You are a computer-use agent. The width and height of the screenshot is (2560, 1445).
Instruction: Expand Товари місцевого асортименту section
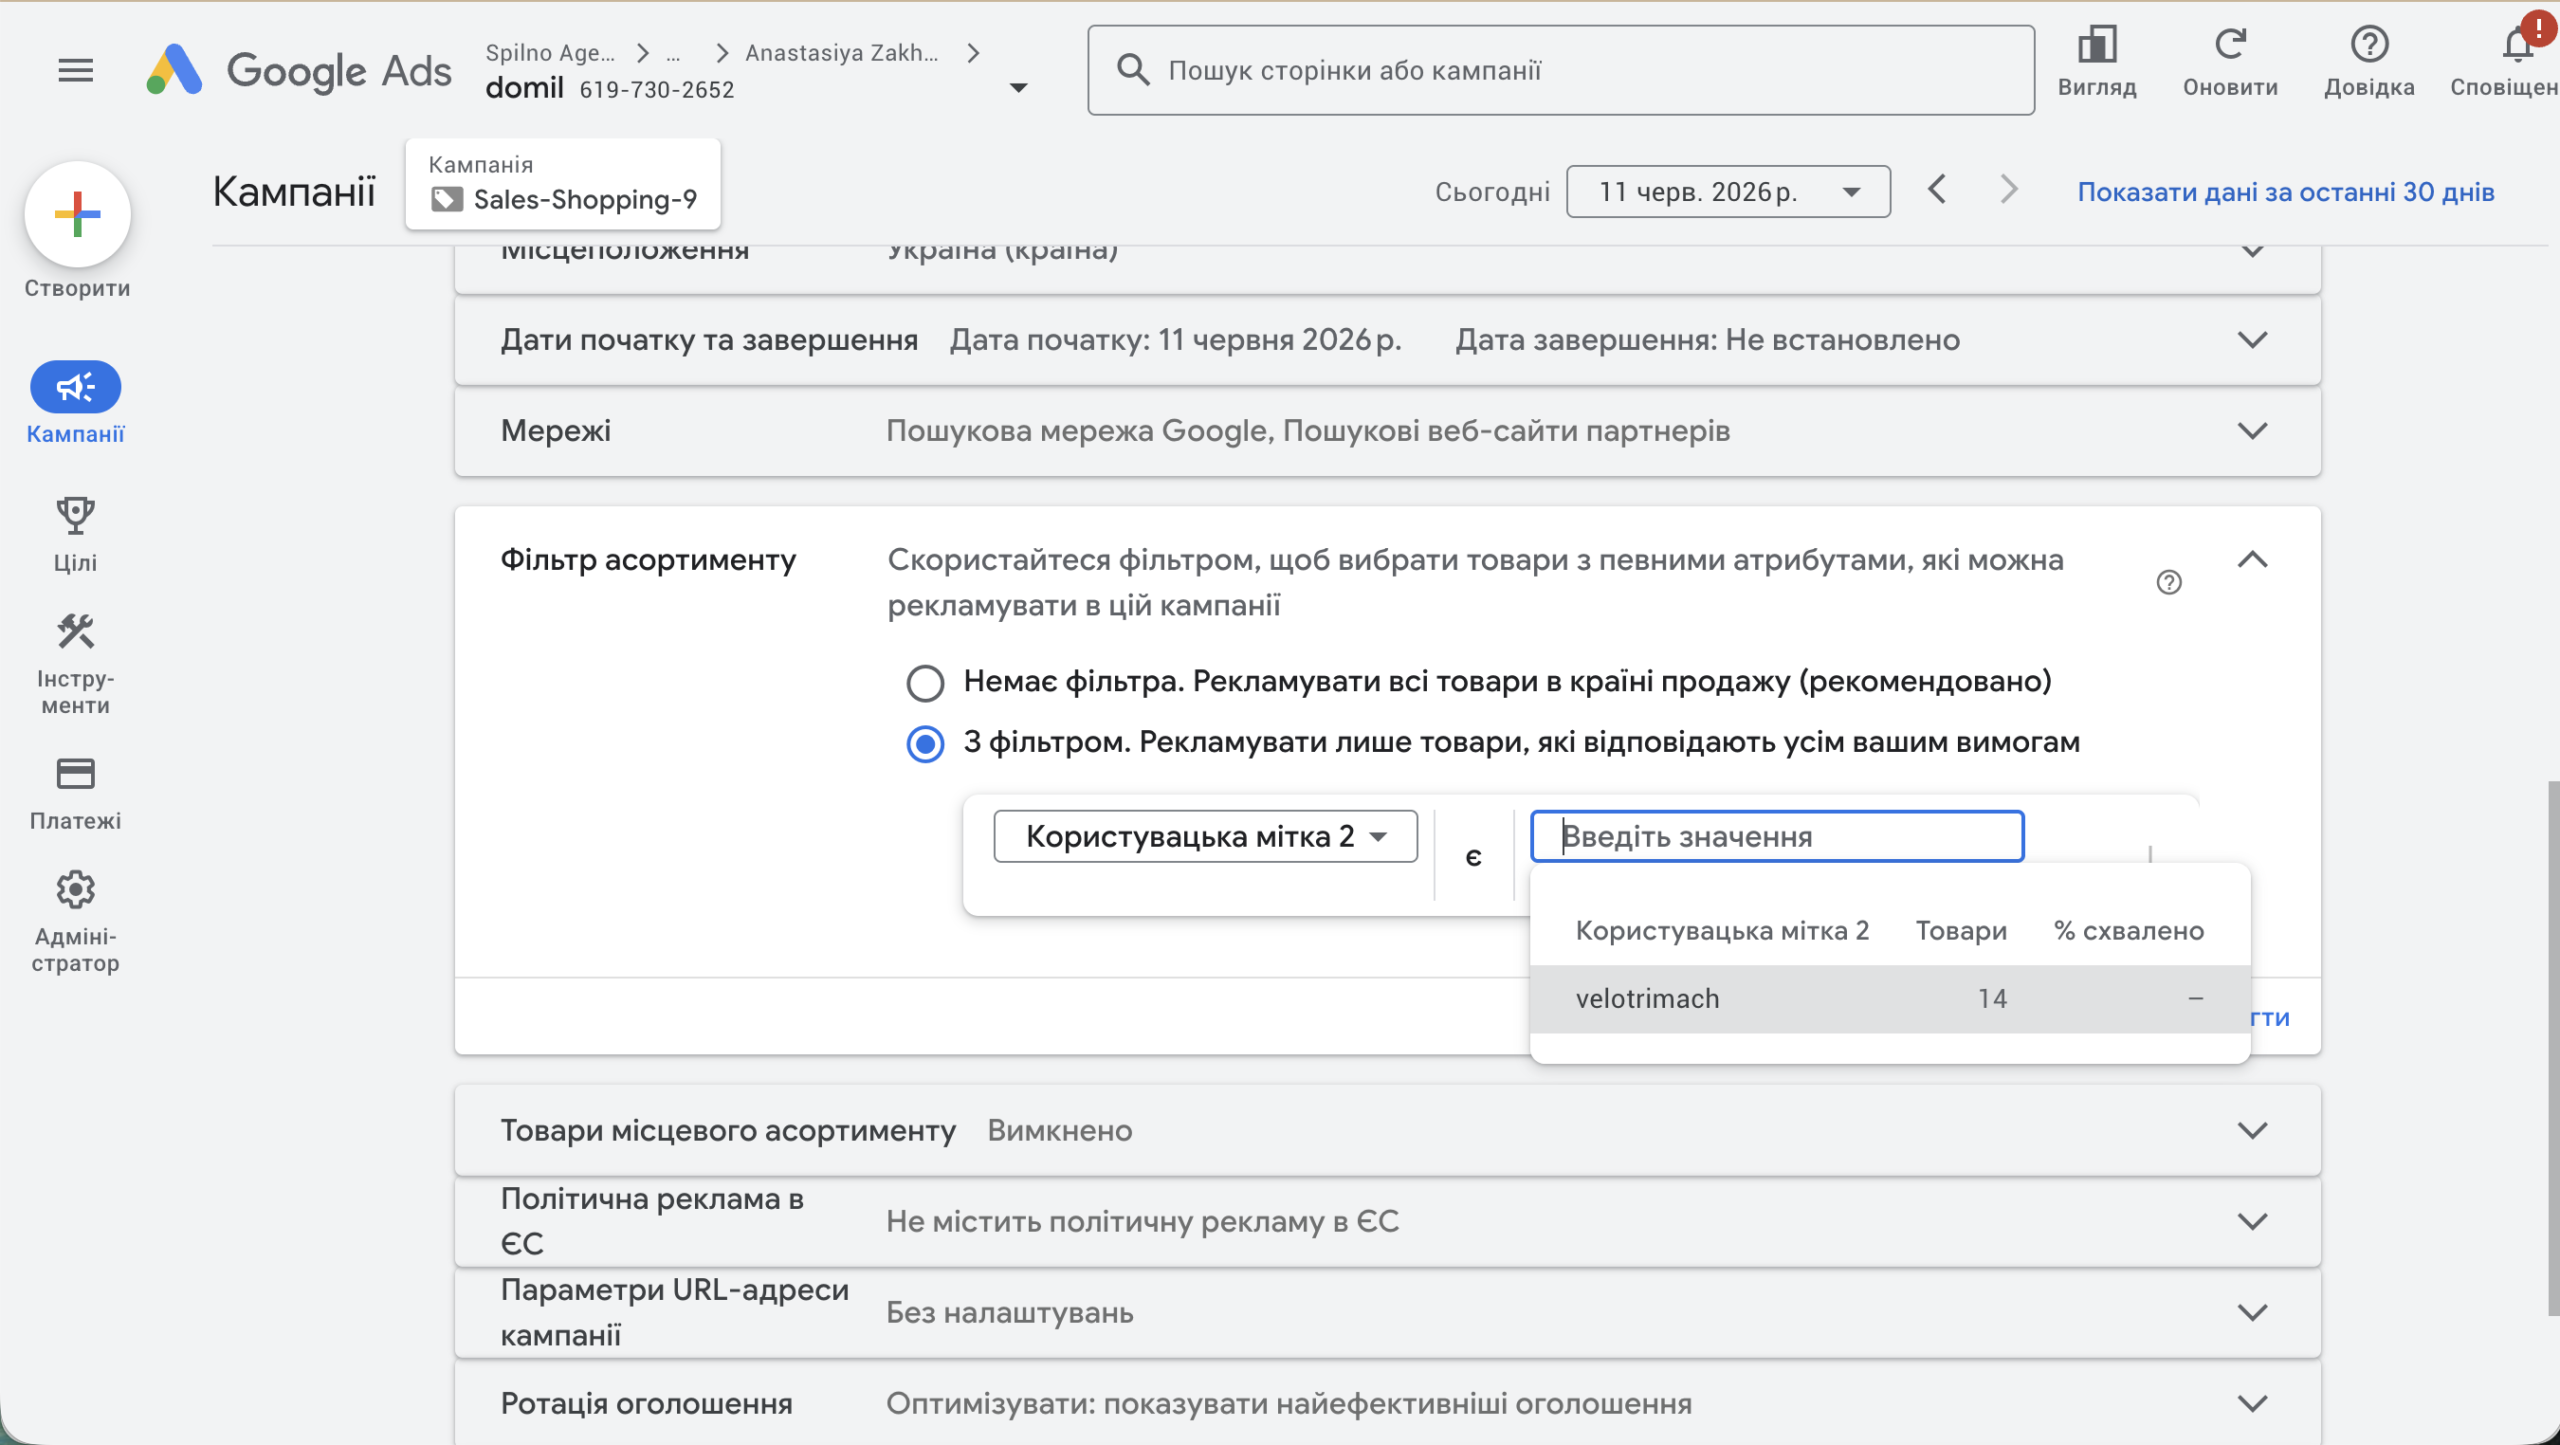(2252, 1131)
